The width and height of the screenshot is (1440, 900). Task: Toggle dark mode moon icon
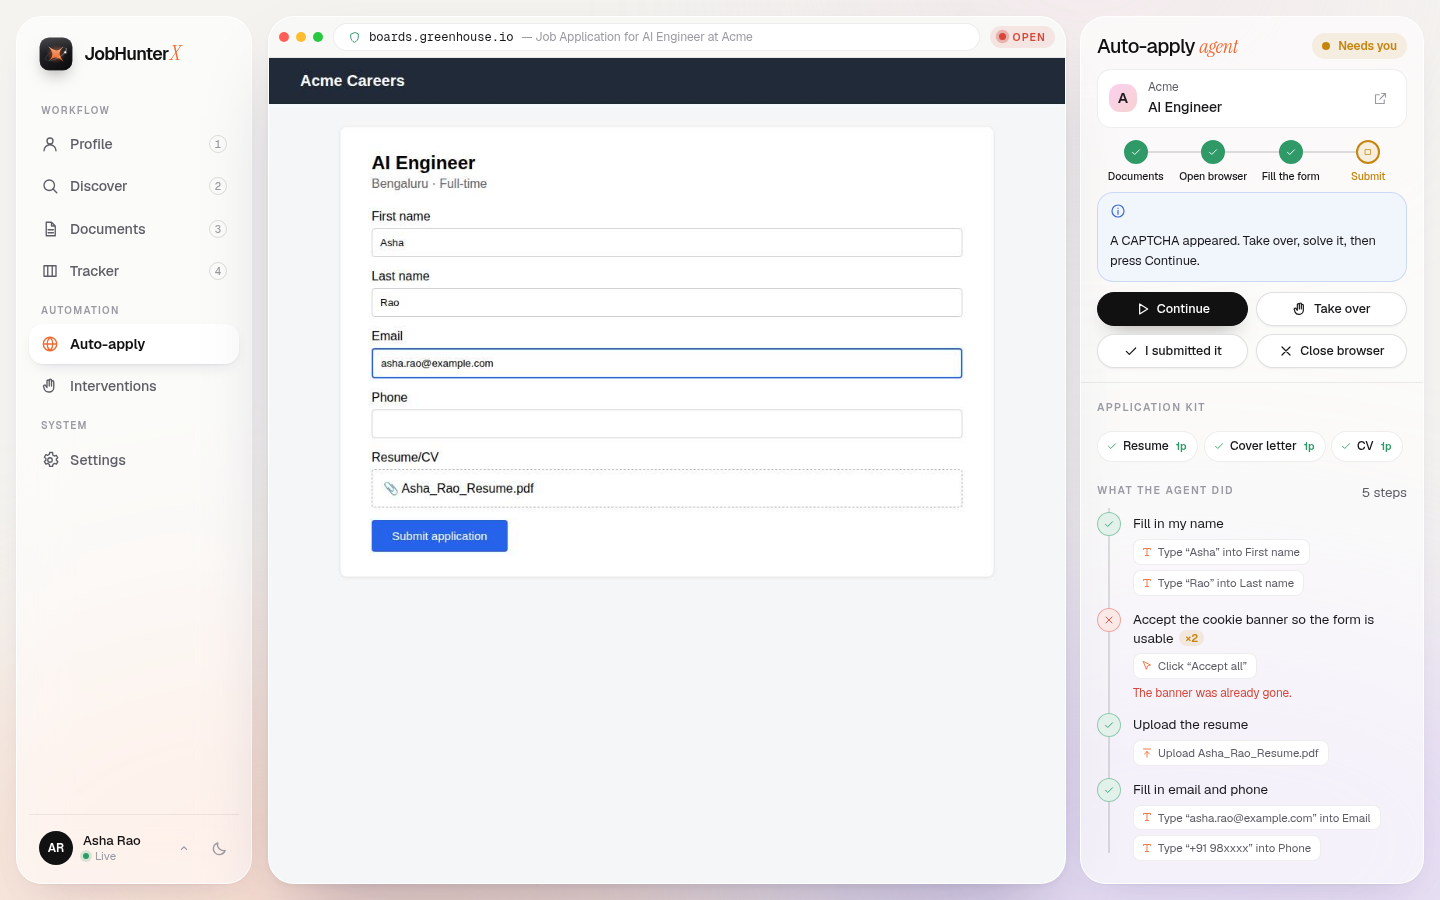pyautogui.click(x=219, y=848)
